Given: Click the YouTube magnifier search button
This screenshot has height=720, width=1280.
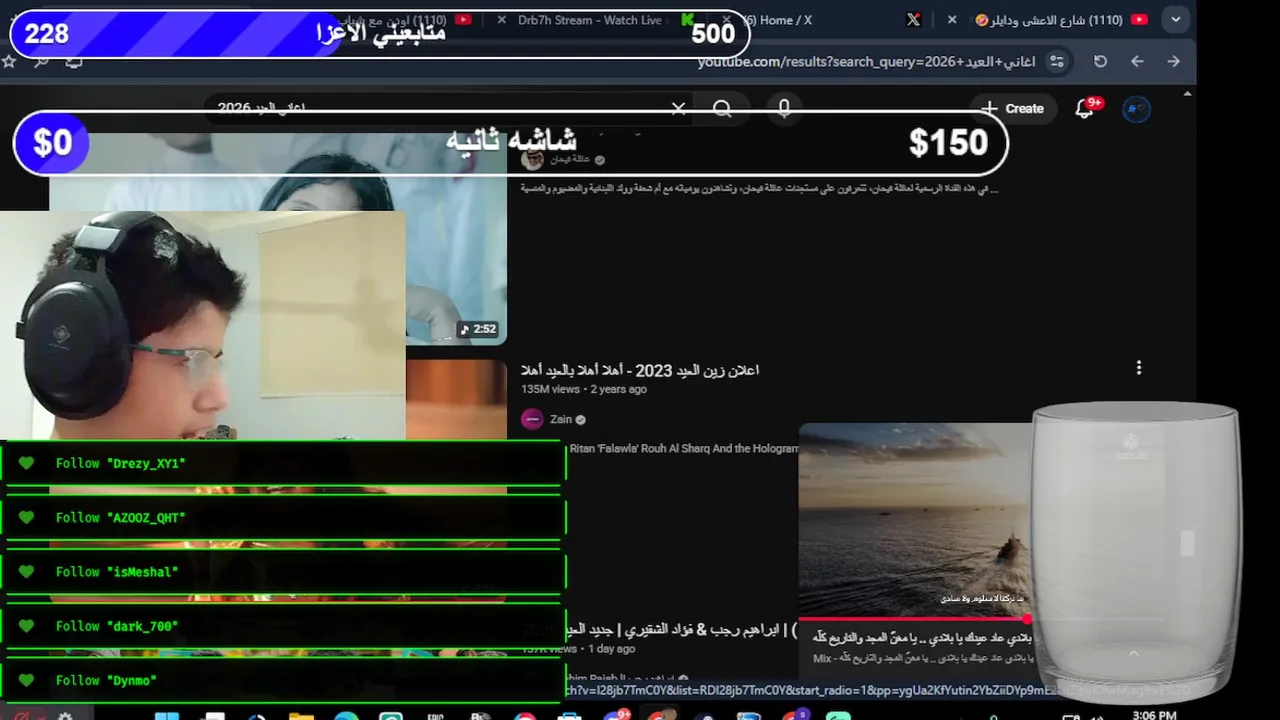Looking at the screenshot, I should (x=722, y=108).
